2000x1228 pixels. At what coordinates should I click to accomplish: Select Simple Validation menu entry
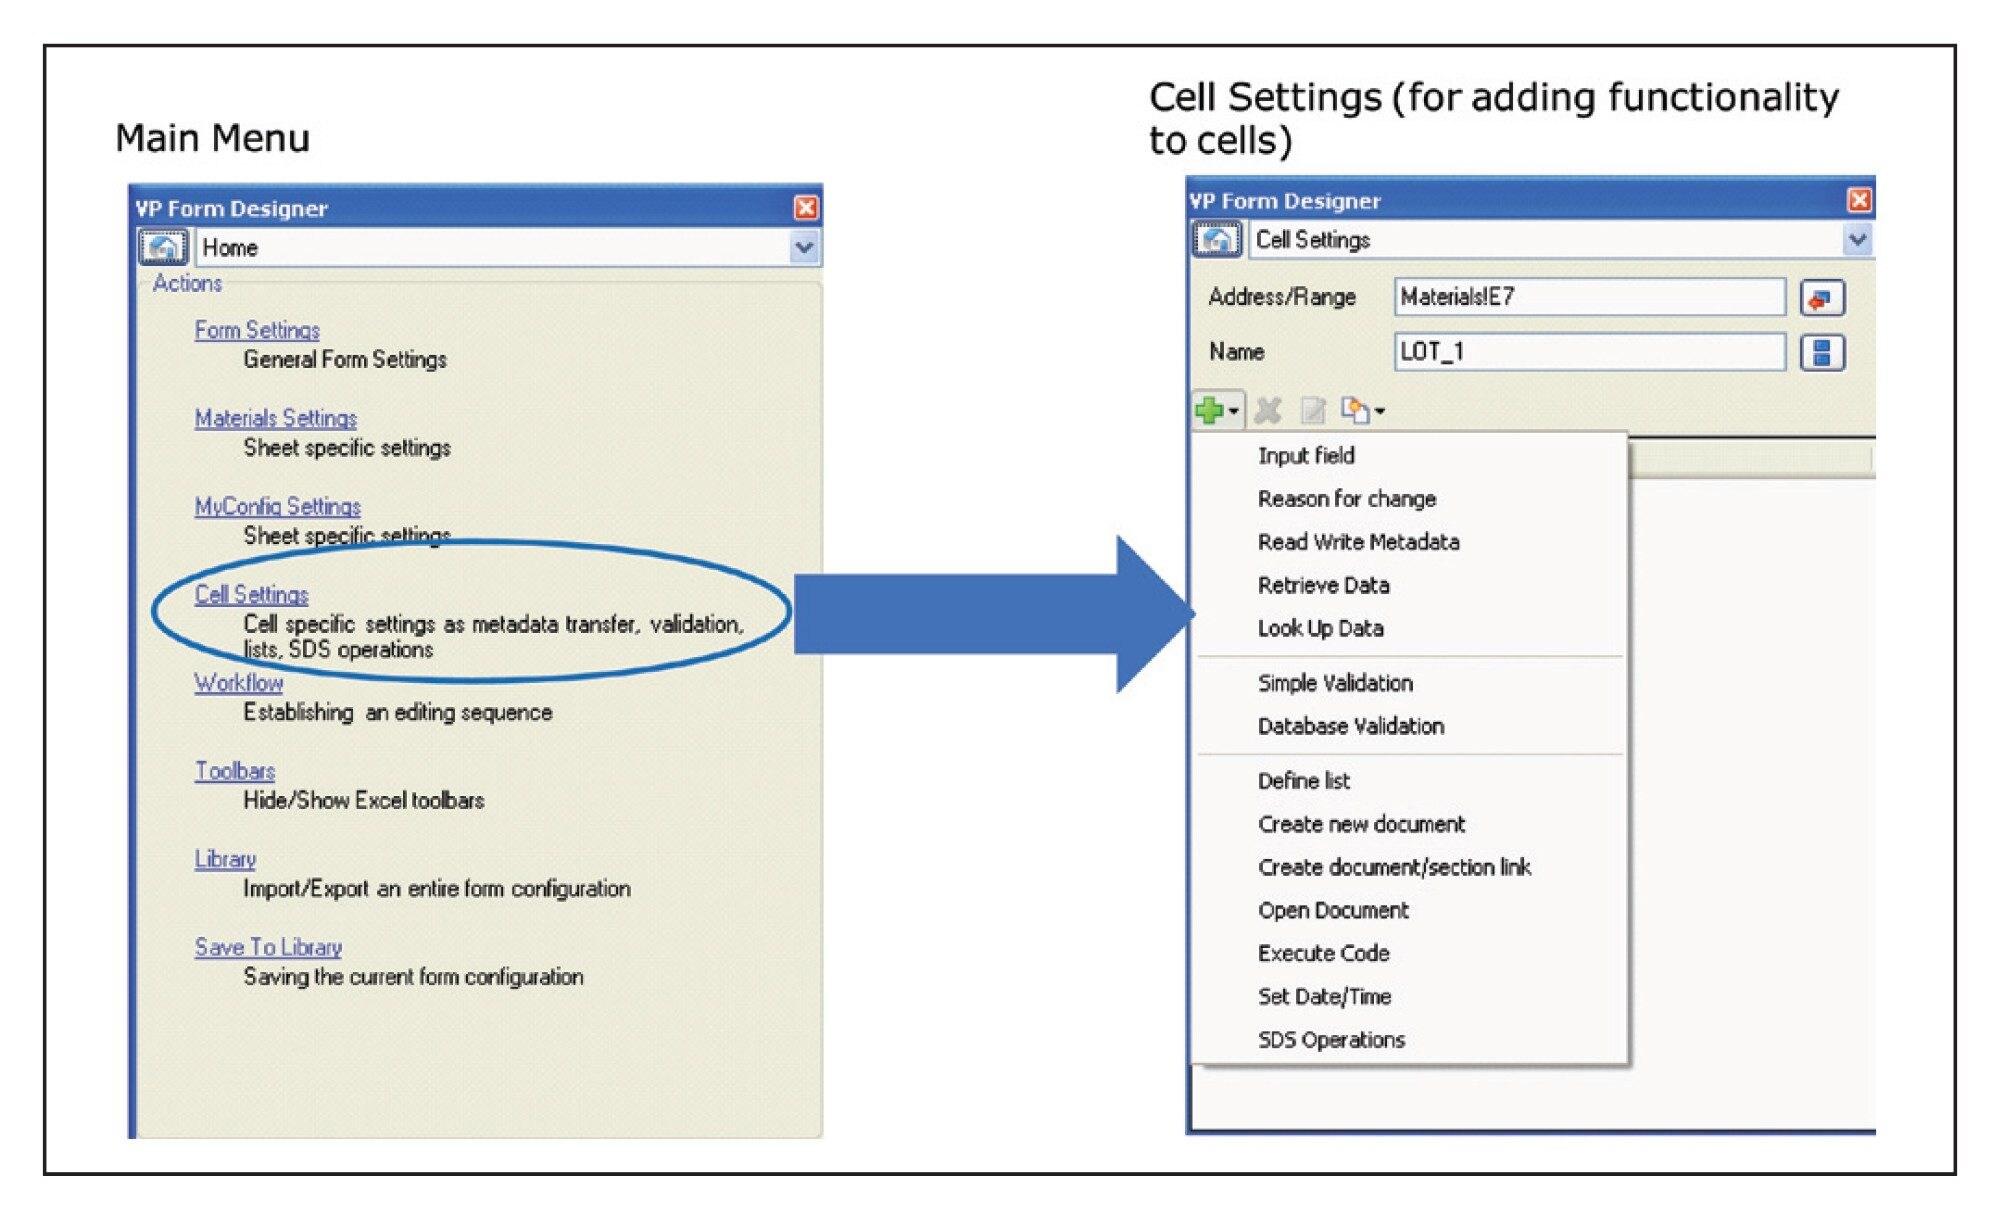tap(1335, 683)
